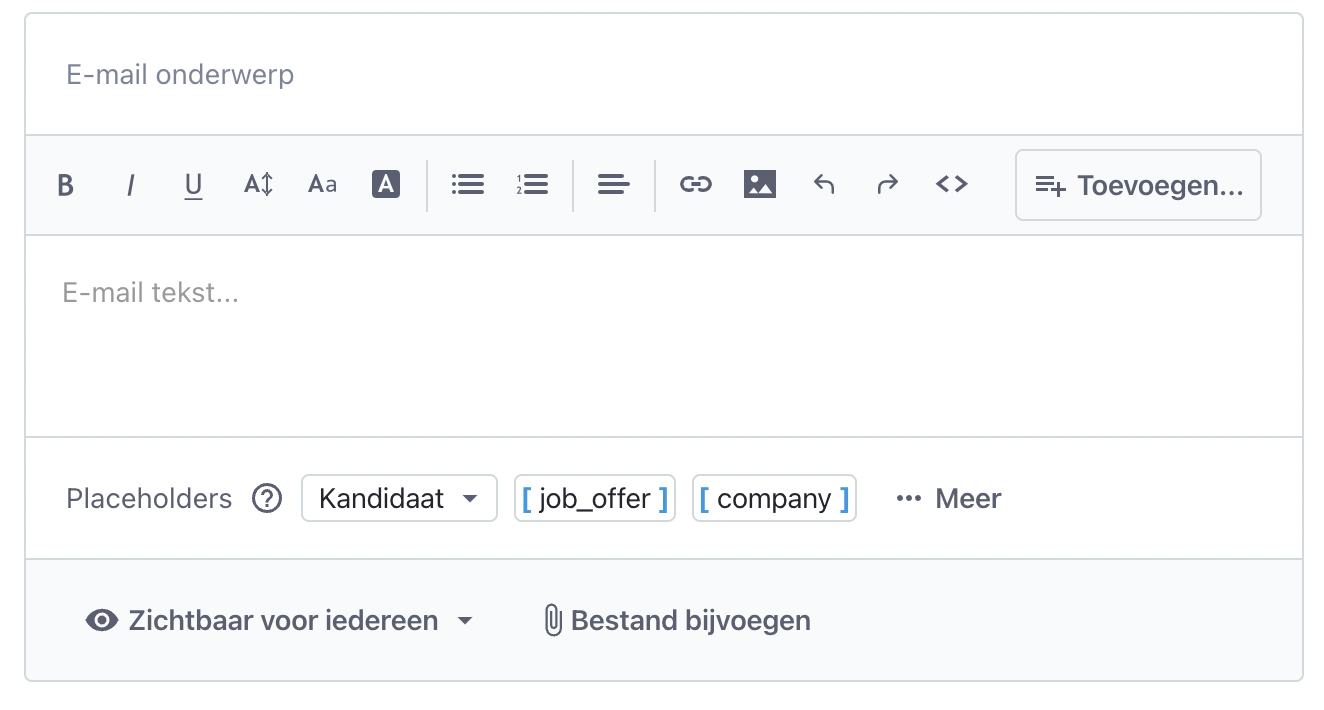Apply bold formatting
Viewport: 1324px width, 710px height.
pos(65,184)
